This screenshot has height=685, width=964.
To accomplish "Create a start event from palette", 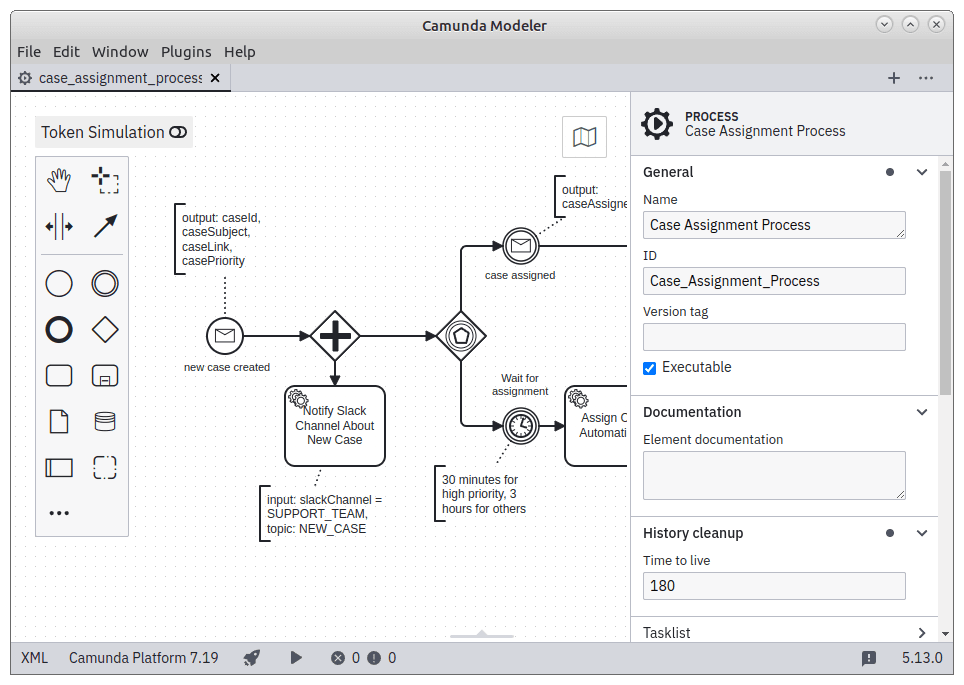I will tap(59, 283).
